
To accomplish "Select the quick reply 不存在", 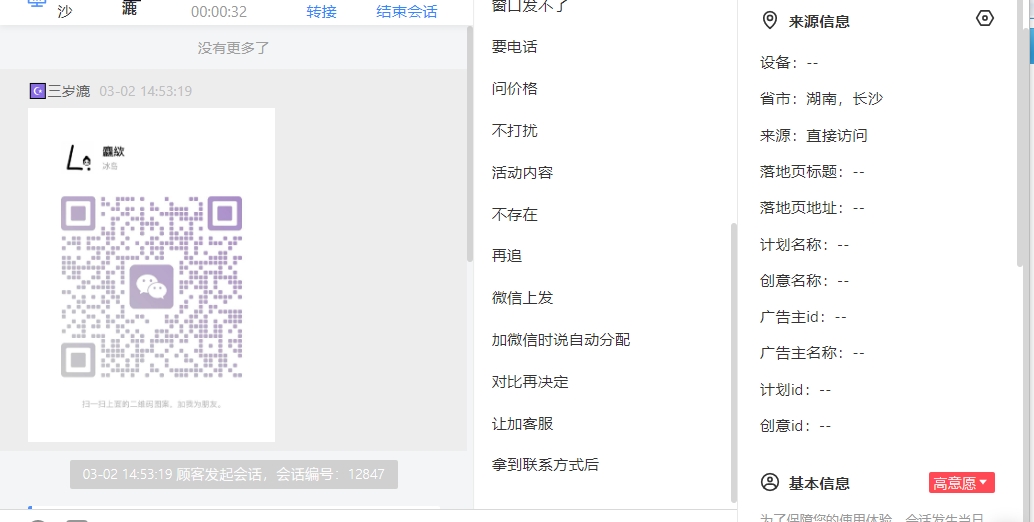I will 514,214.
